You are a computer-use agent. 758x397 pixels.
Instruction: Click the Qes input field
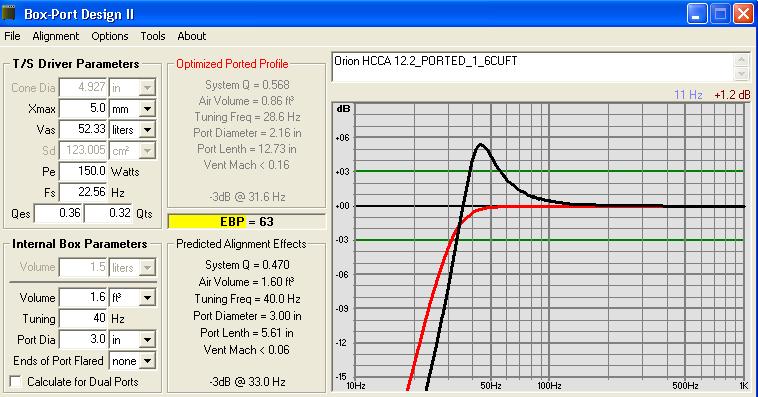pyautogui.click(x=58, y=213)
